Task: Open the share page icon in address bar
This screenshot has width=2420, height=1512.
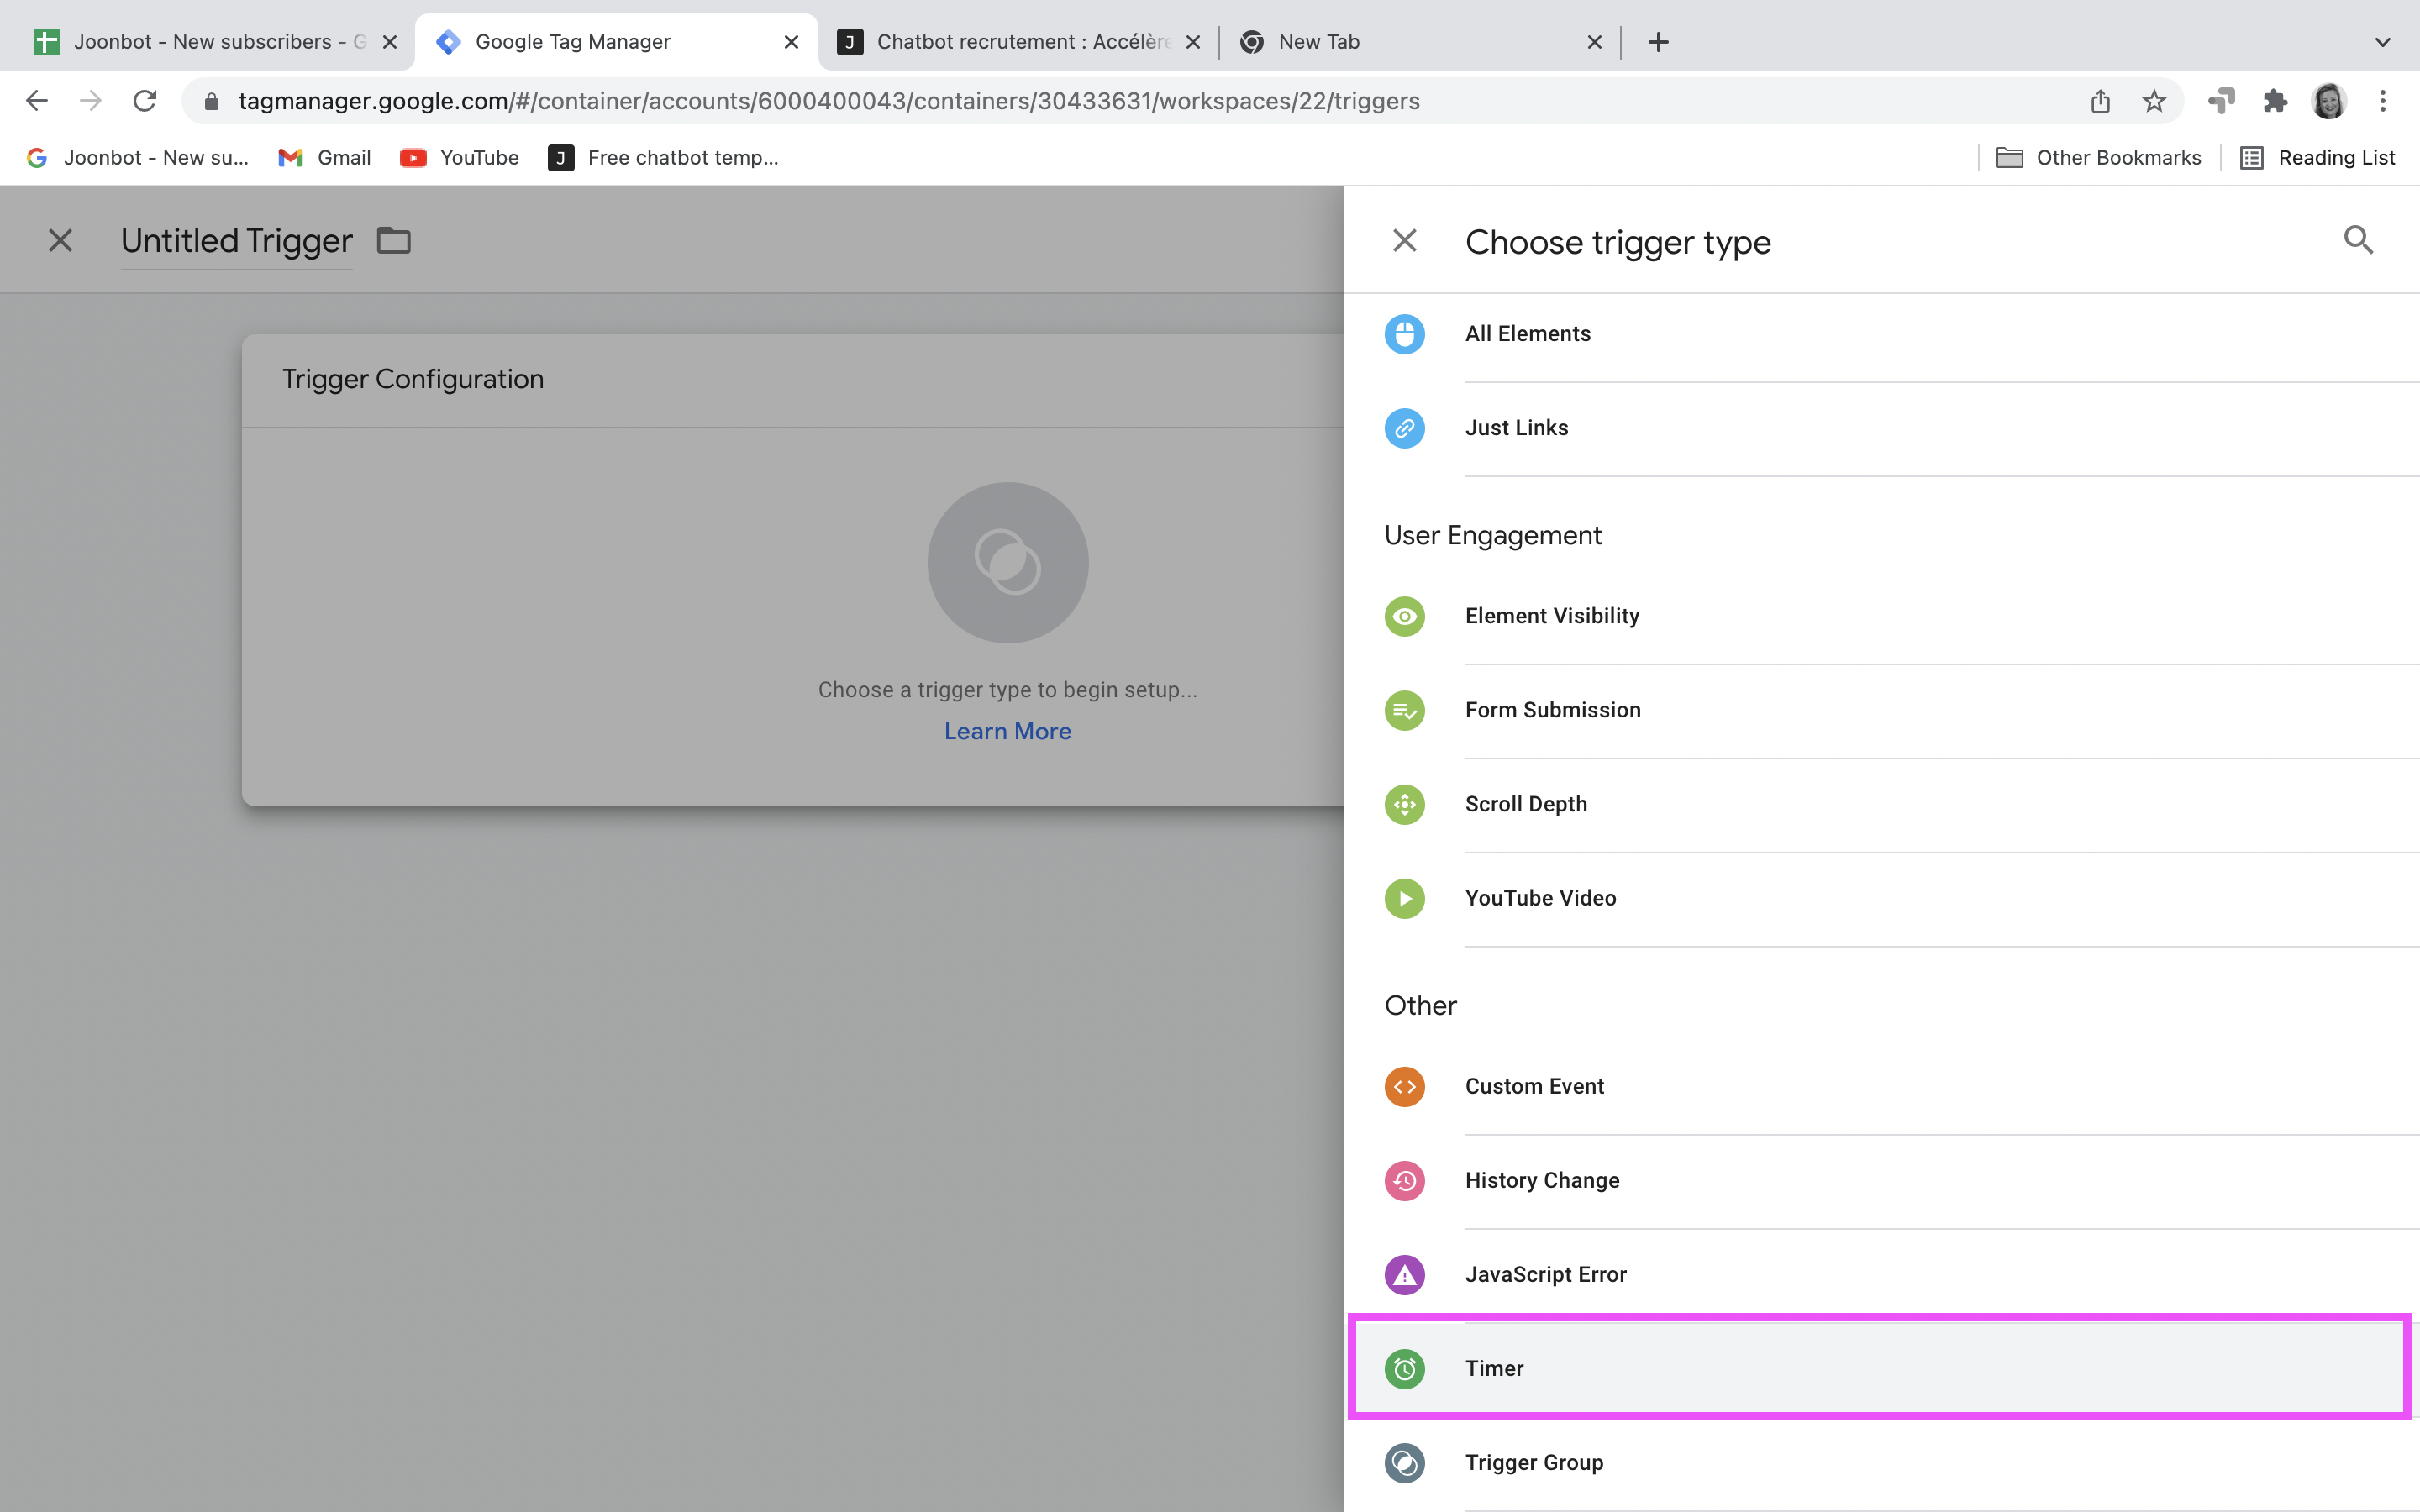Action: click(2100, 101)
